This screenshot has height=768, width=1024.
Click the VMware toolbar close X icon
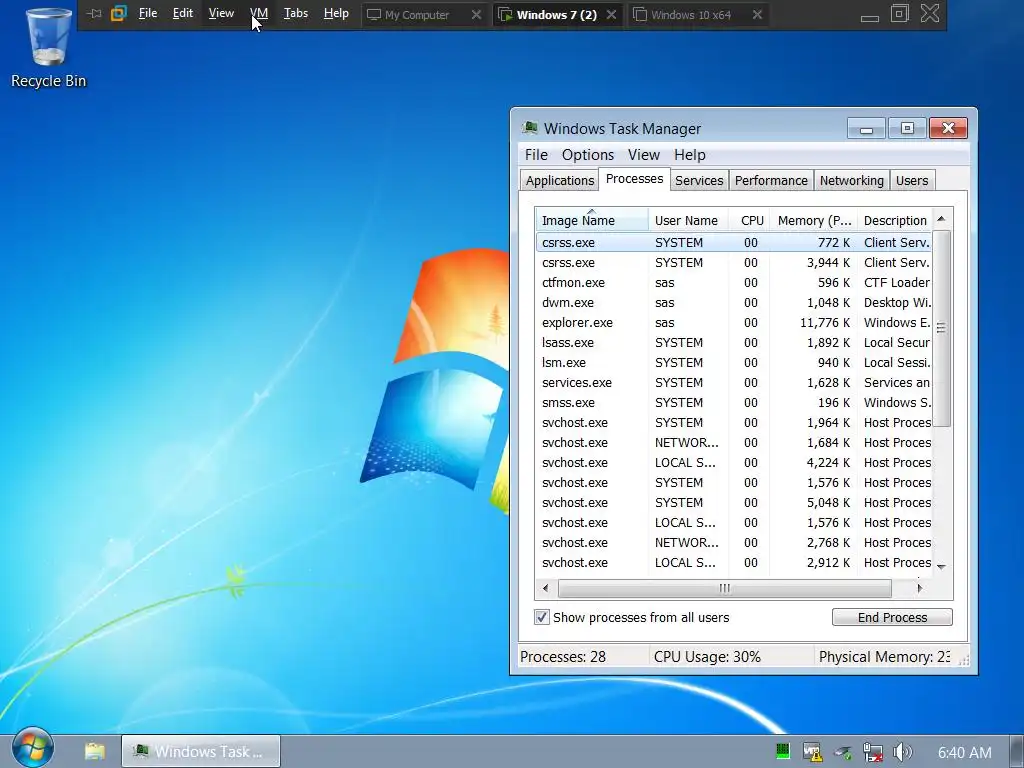pyautogui.click(x=930, y=13)
